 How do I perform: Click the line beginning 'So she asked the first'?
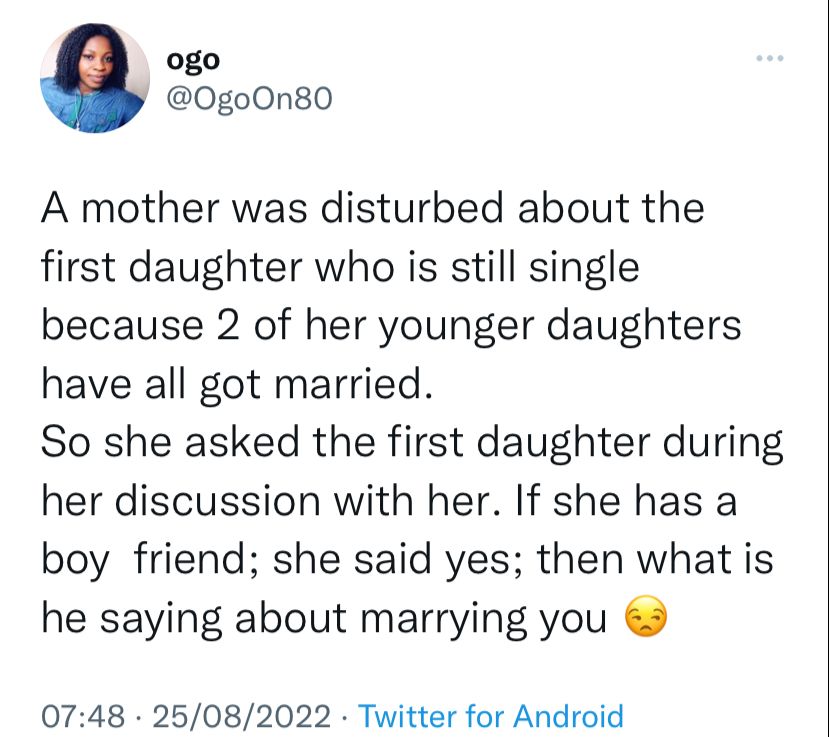411,443
